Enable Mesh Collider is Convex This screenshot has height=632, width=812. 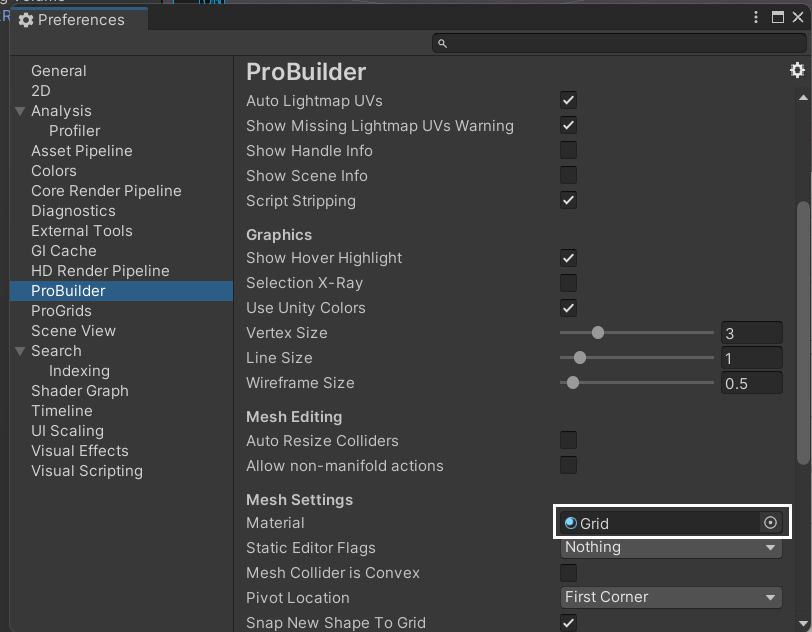click(568, 573)
